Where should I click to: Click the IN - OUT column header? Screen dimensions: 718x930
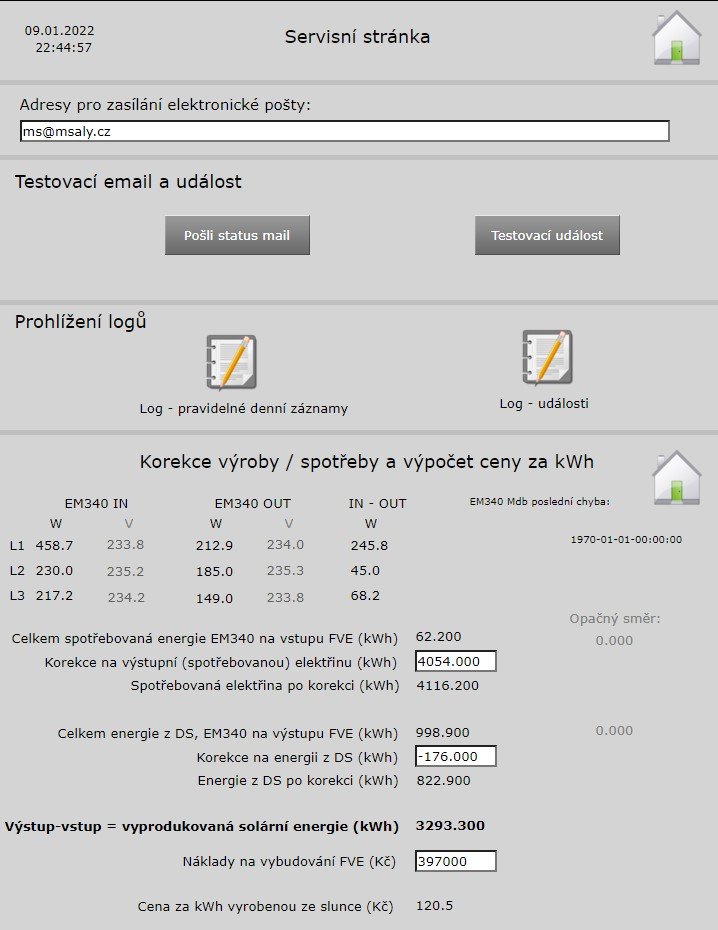(x=378, y=504)
